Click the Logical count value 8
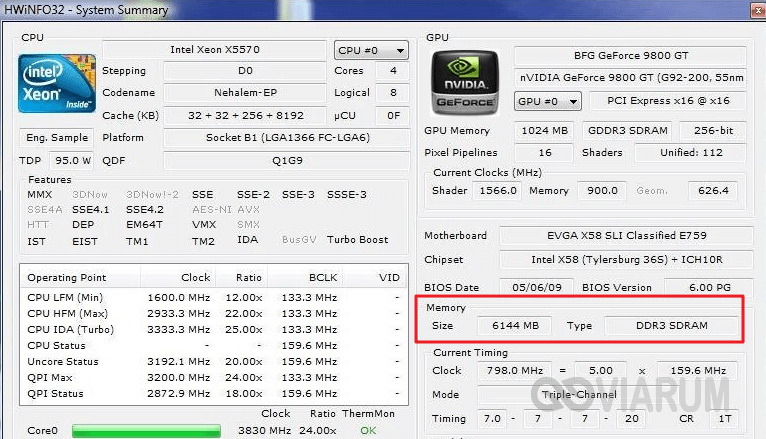 coord(392,93)
